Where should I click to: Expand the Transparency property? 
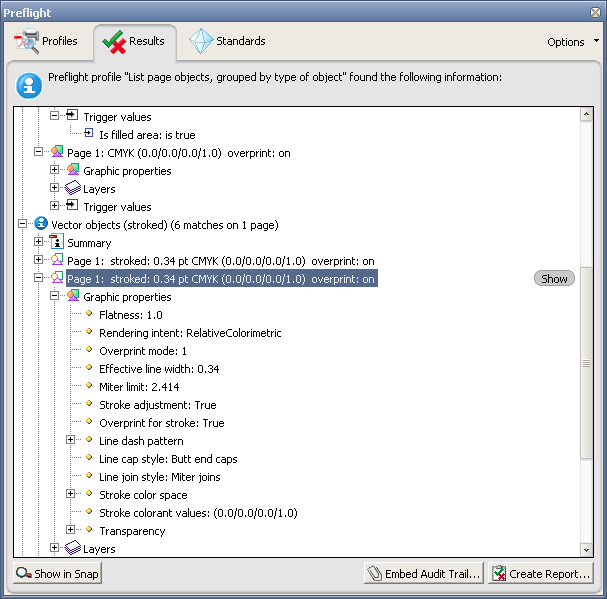tap(70, 529)
